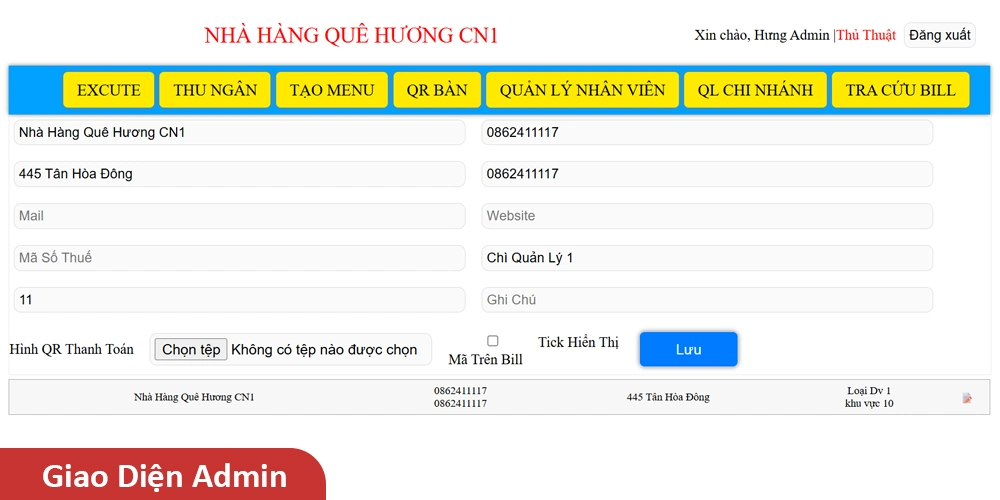Go to THU NGÂN page
Screen dimensions: 1000x500
tap(215, 90)
